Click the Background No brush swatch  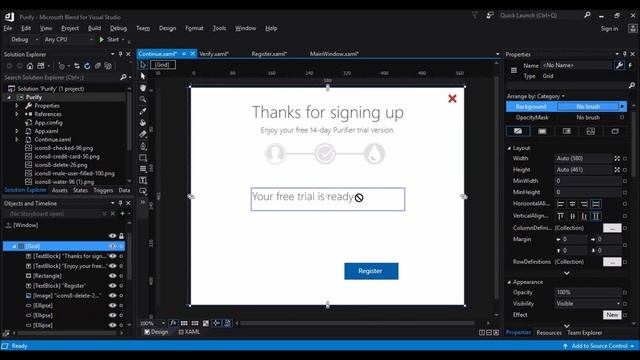click(588, 107)
